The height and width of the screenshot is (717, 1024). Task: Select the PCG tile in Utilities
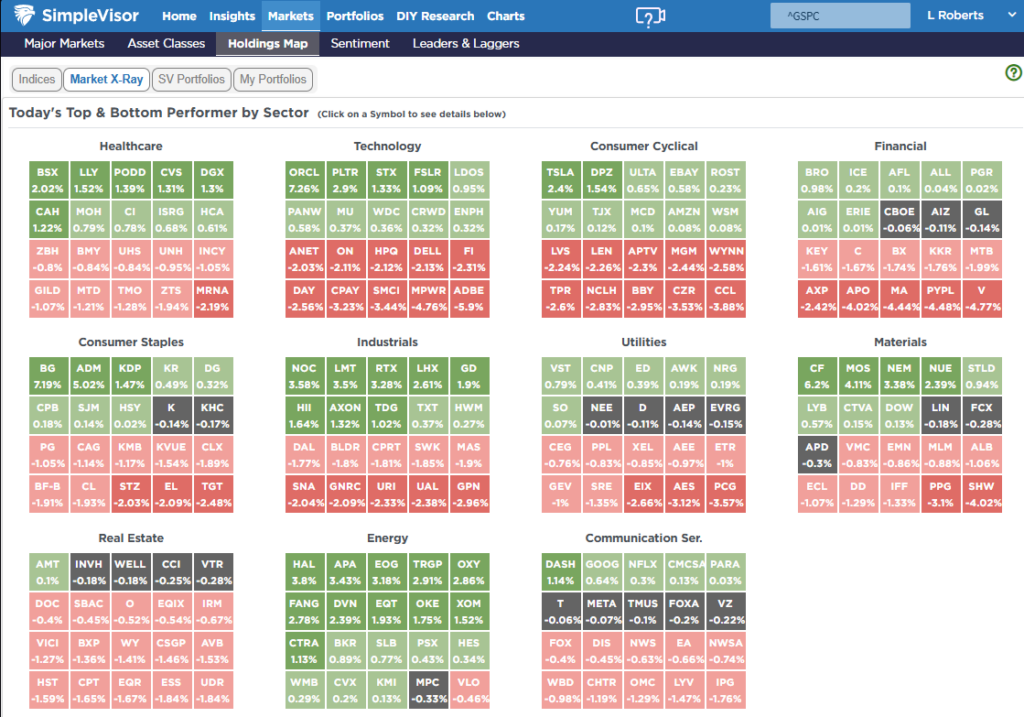725,494
